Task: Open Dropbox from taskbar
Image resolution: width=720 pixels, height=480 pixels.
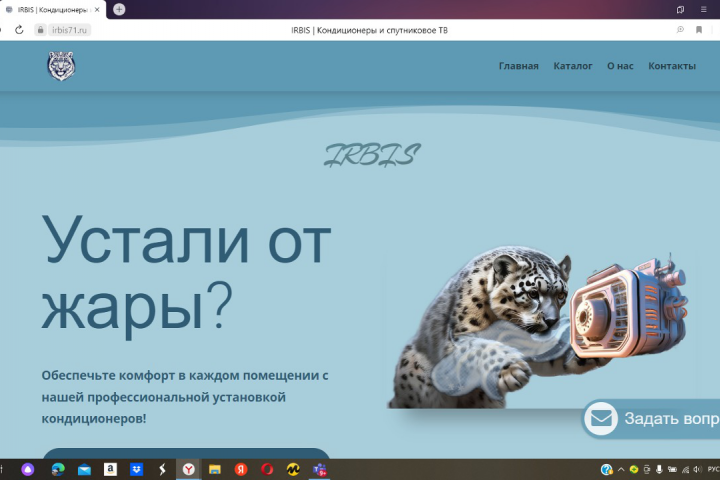Action: pos(136,469)
